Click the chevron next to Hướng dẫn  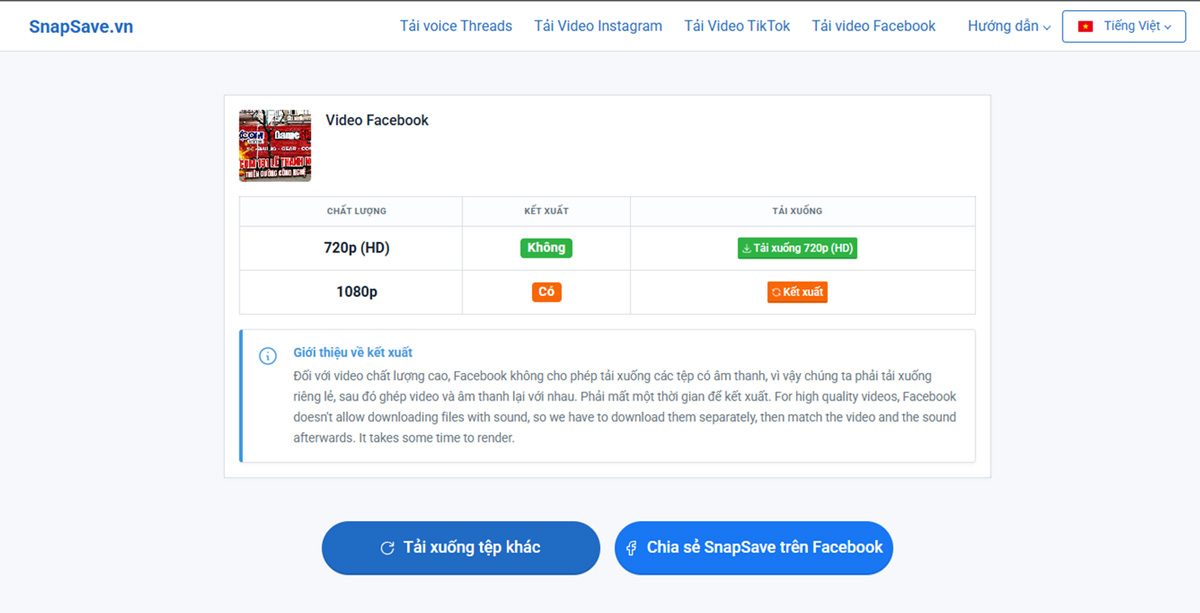click(x=1046, y=28)
